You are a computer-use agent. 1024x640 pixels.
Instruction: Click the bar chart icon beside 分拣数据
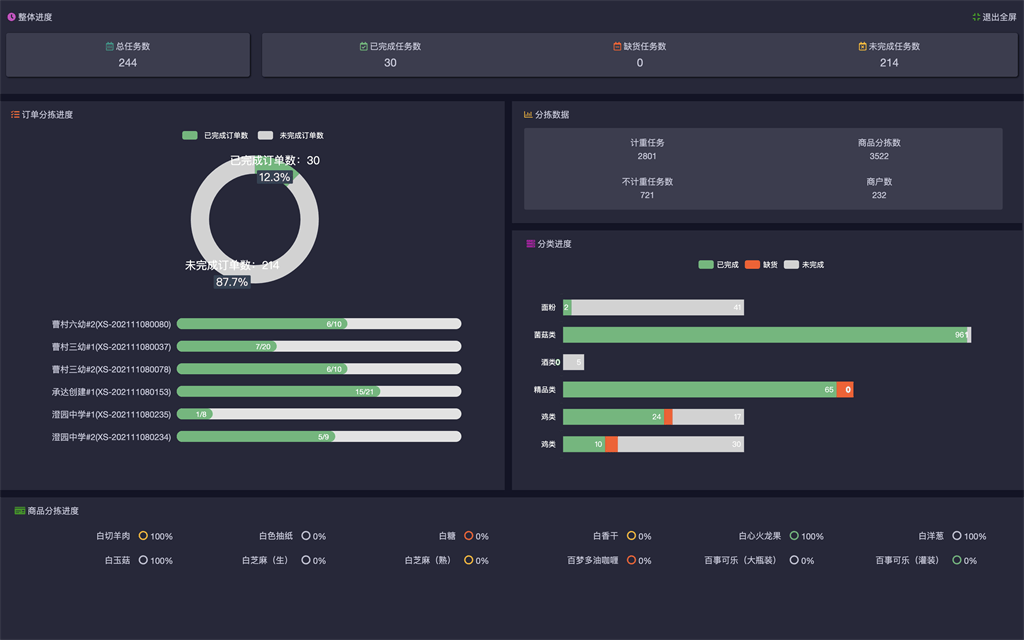[528, 115]
